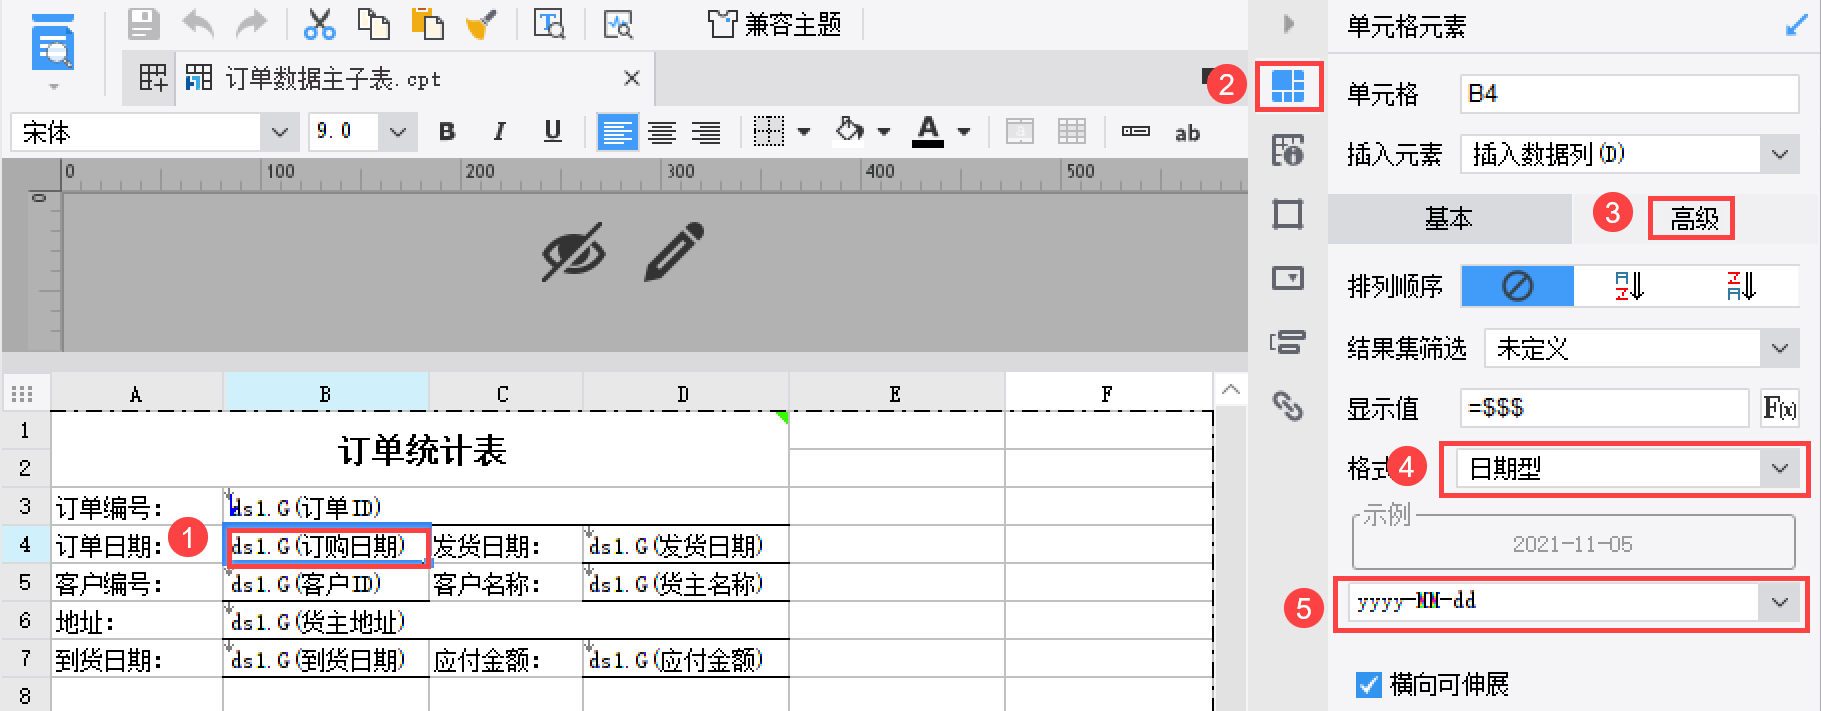Expand the border style dropdown arrow
This screenshot has height=711, width=1821.
803,132
